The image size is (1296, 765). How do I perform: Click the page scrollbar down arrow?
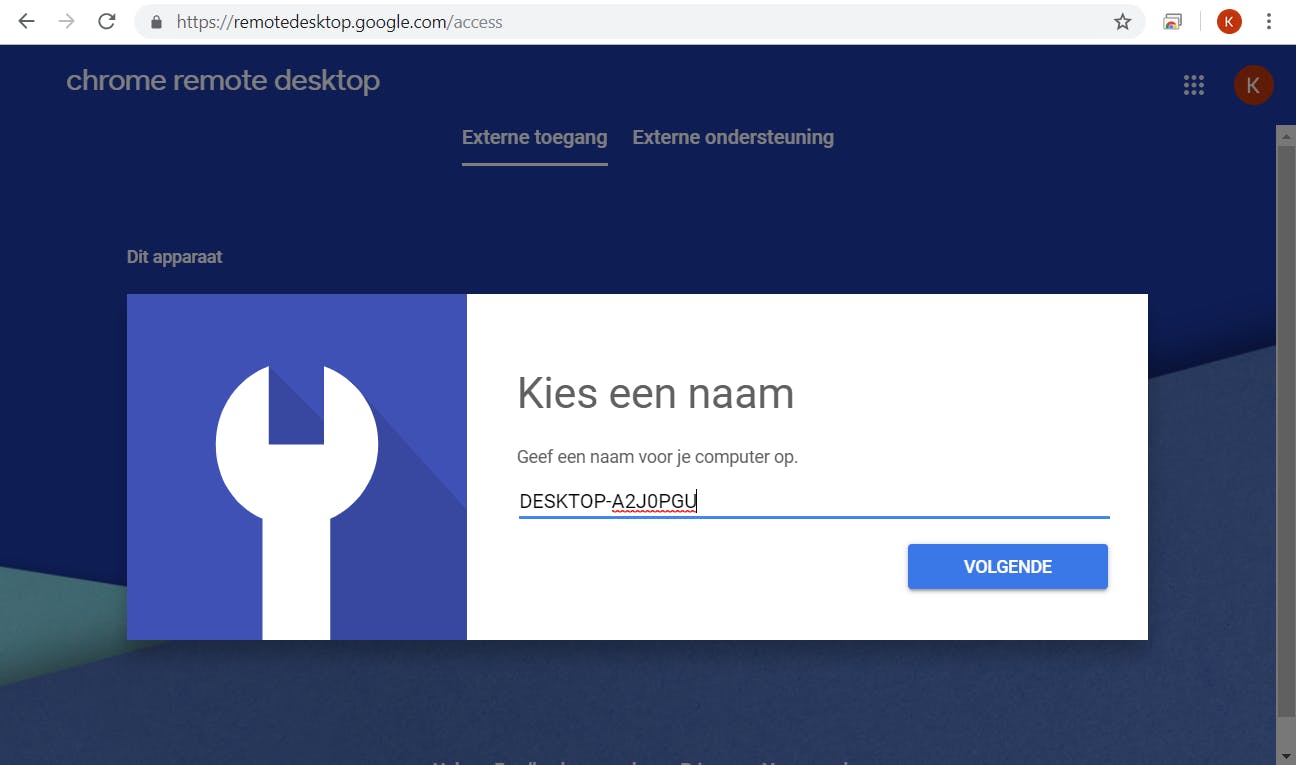[1286, 756]
